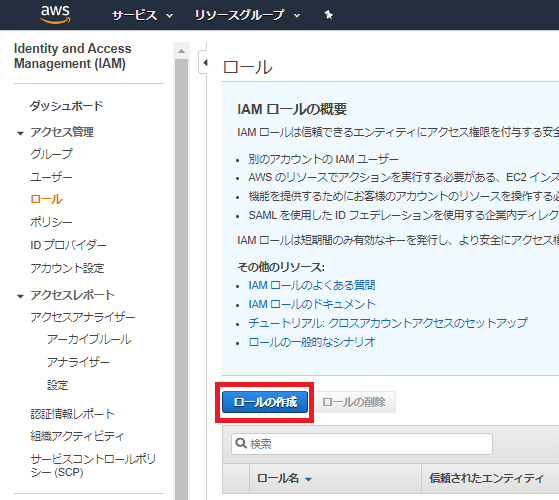Open IAM ロールのよくある質問 link

tap(312, 285)
